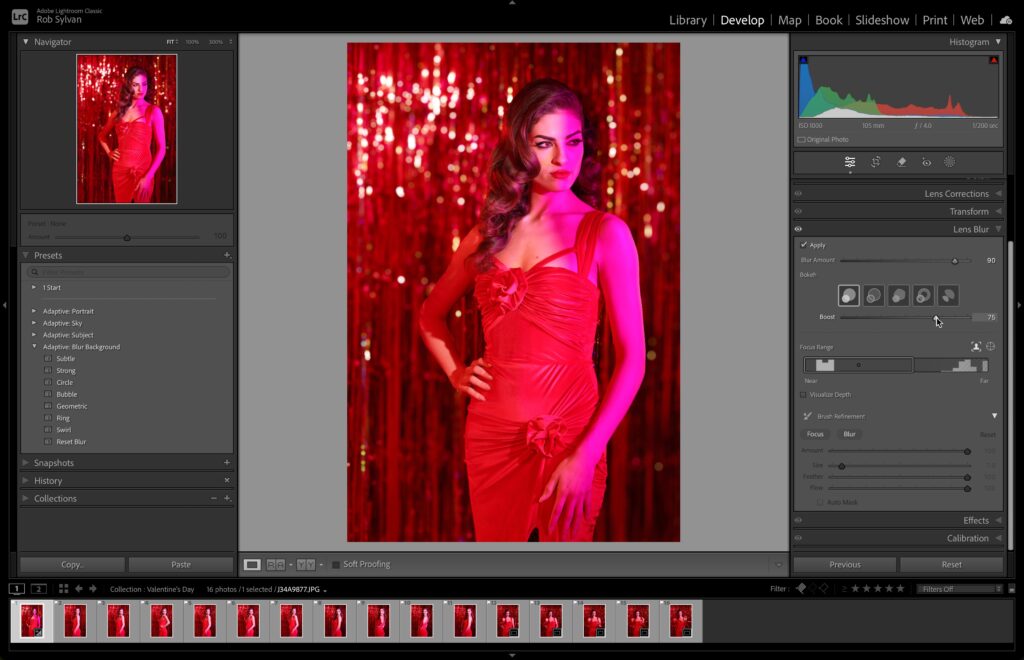Screen dimensions: 1024x660
Task: Collapse the Adaptive: Blur Background group
Action: (34, 347)
